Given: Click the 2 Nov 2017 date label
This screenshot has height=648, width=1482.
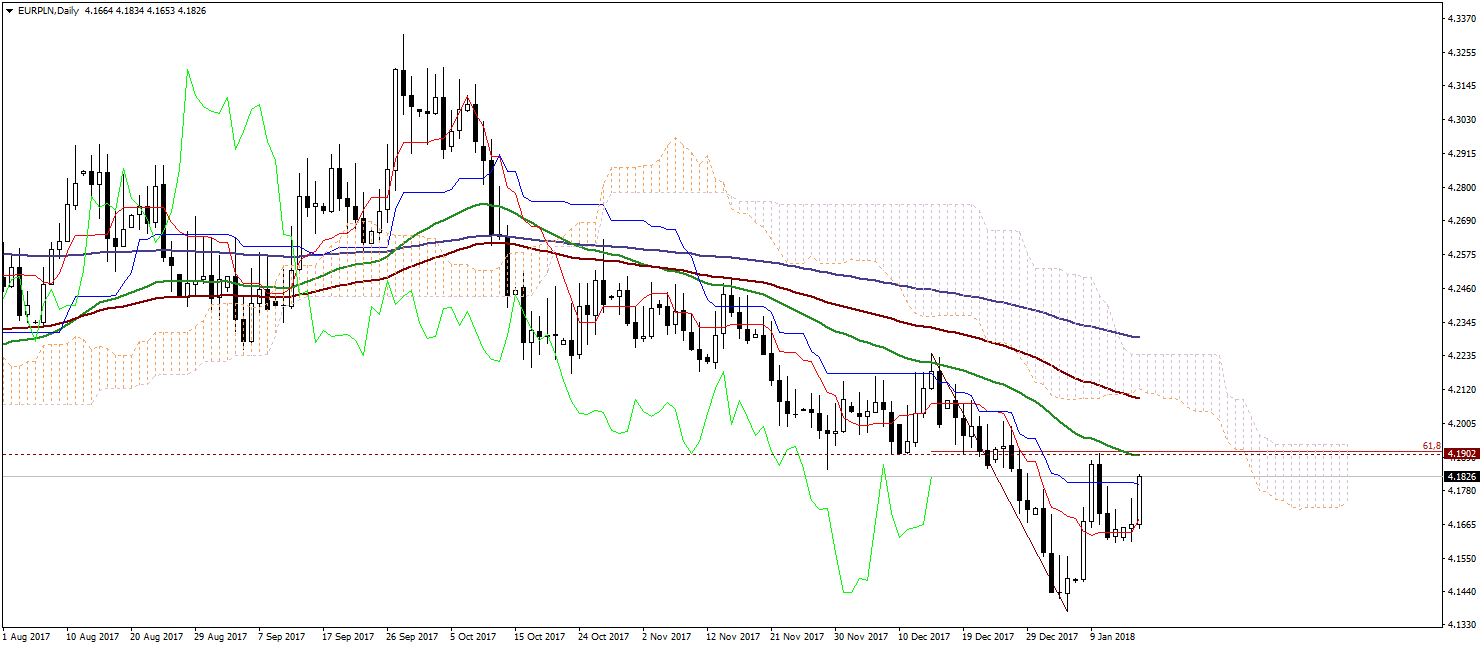Looking at the screenshot, I should [x=666, y=636].
